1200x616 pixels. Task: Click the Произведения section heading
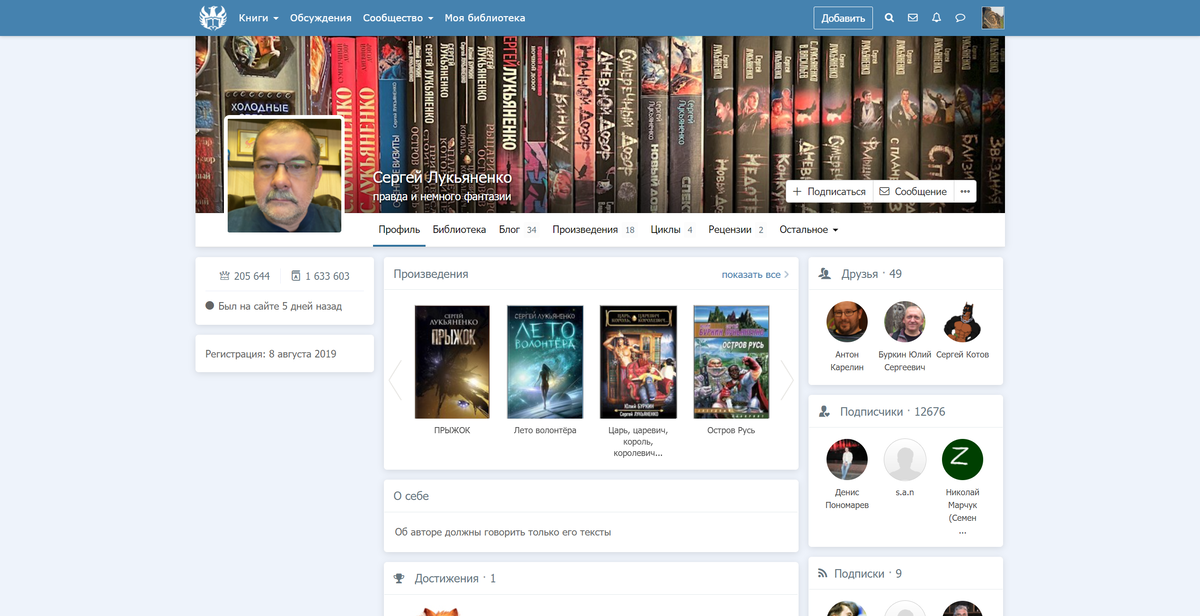pos(431,274)
